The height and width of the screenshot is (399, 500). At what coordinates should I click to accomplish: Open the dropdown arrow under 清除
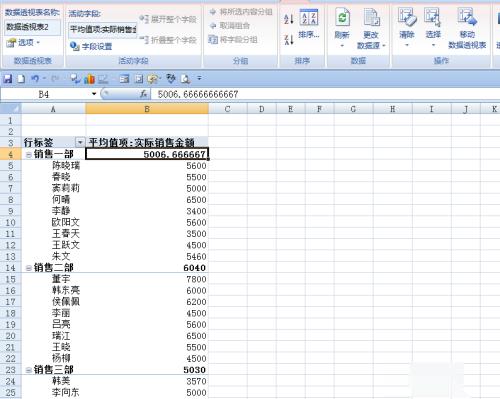407,45
